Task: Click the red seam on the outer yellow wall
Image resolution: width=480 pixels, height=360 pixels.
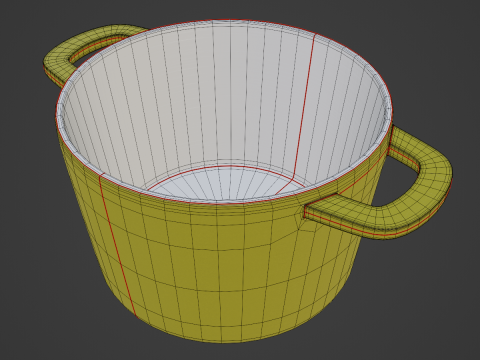Action: tap(117, 247)
